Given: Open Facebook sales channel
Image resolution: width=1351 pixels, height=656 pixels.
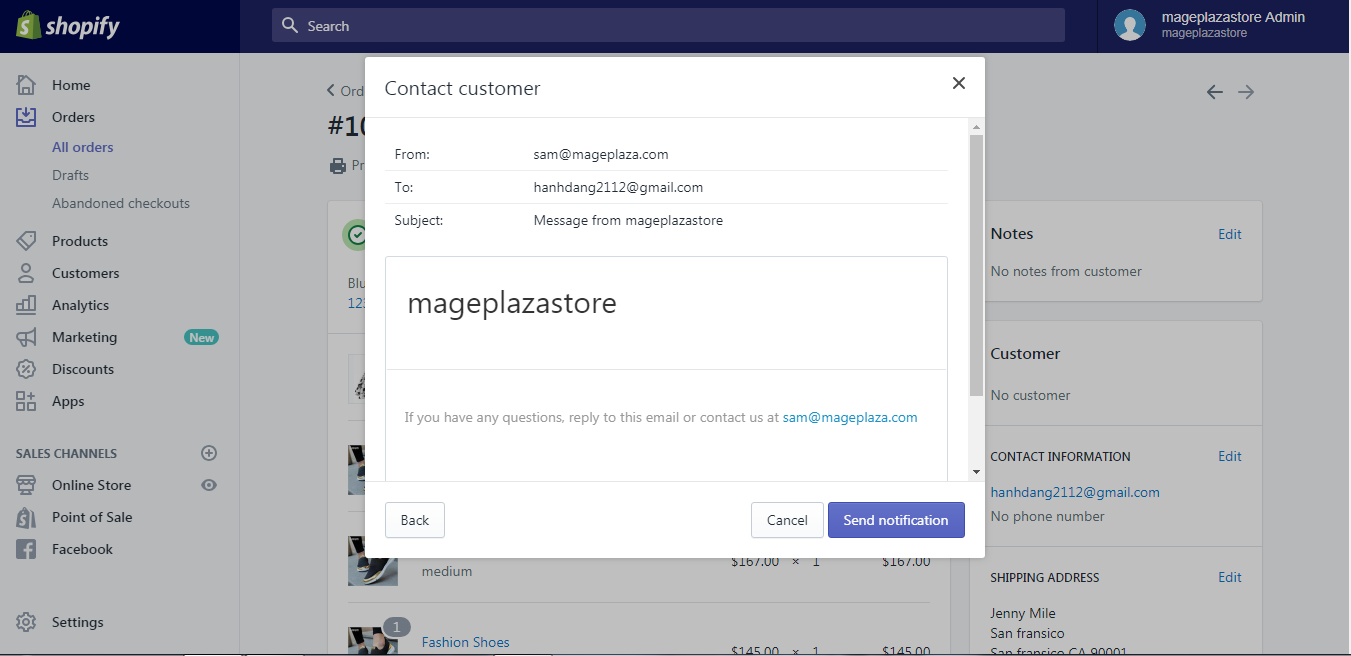Looking at the screenshot, I should click(x=82, y=549).
